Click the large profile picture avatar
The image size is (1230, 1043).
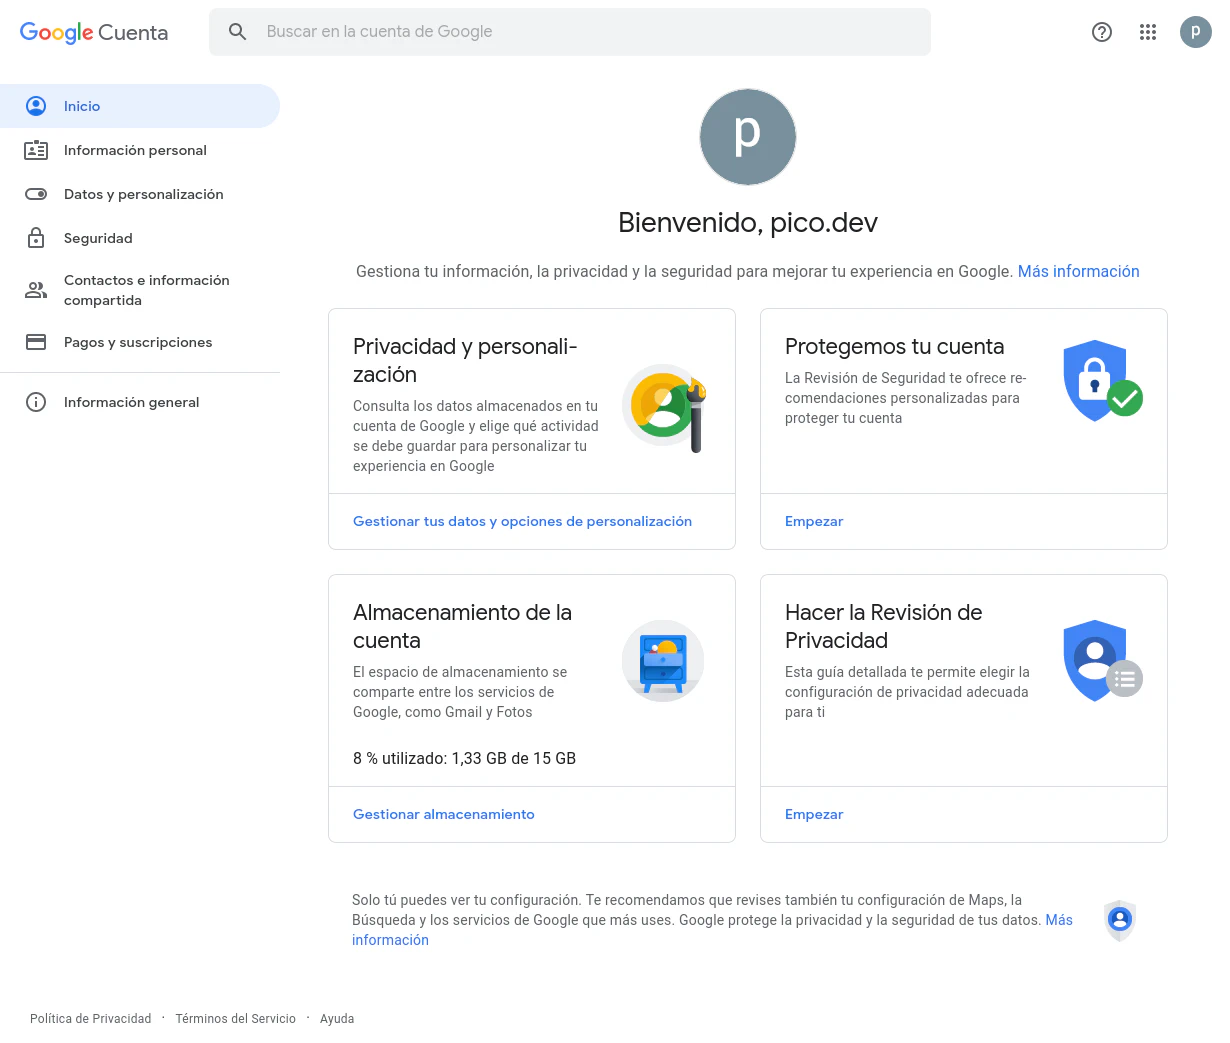[748, 137]
